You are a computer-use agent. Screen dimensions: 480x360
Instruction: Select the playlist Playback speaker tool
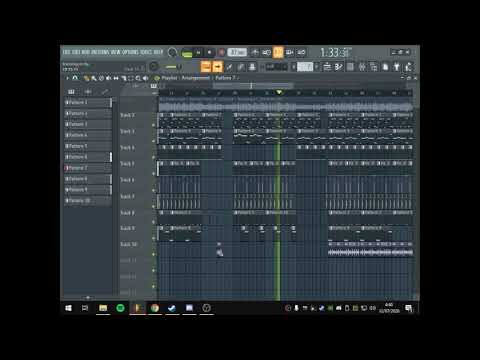click(x=146, y=78)
